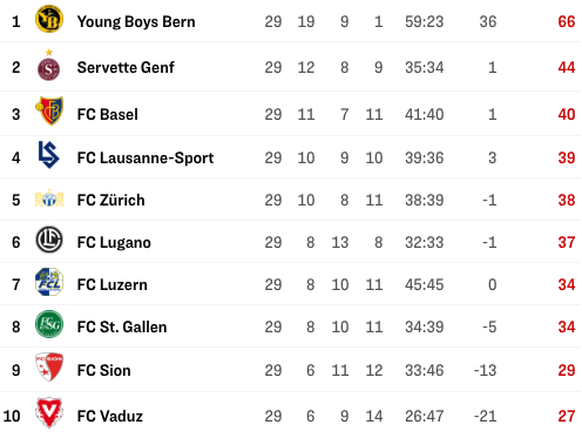Select the FC Basel crest icon

point(49,111)
